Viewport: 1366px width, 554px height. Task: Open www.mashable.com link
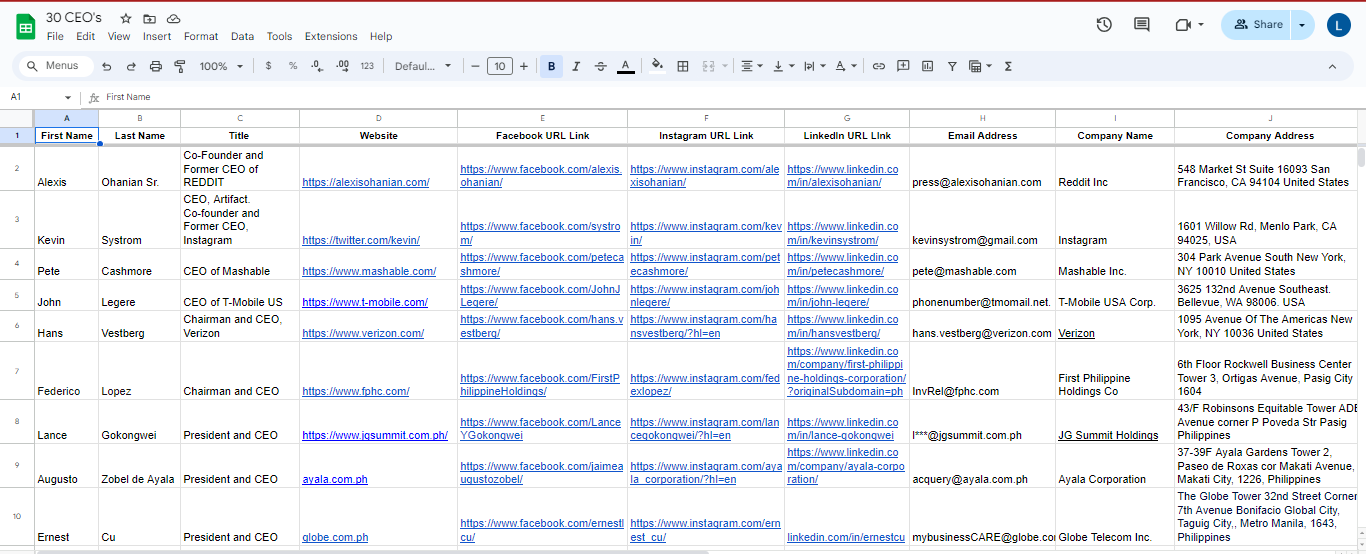[369, 271]
